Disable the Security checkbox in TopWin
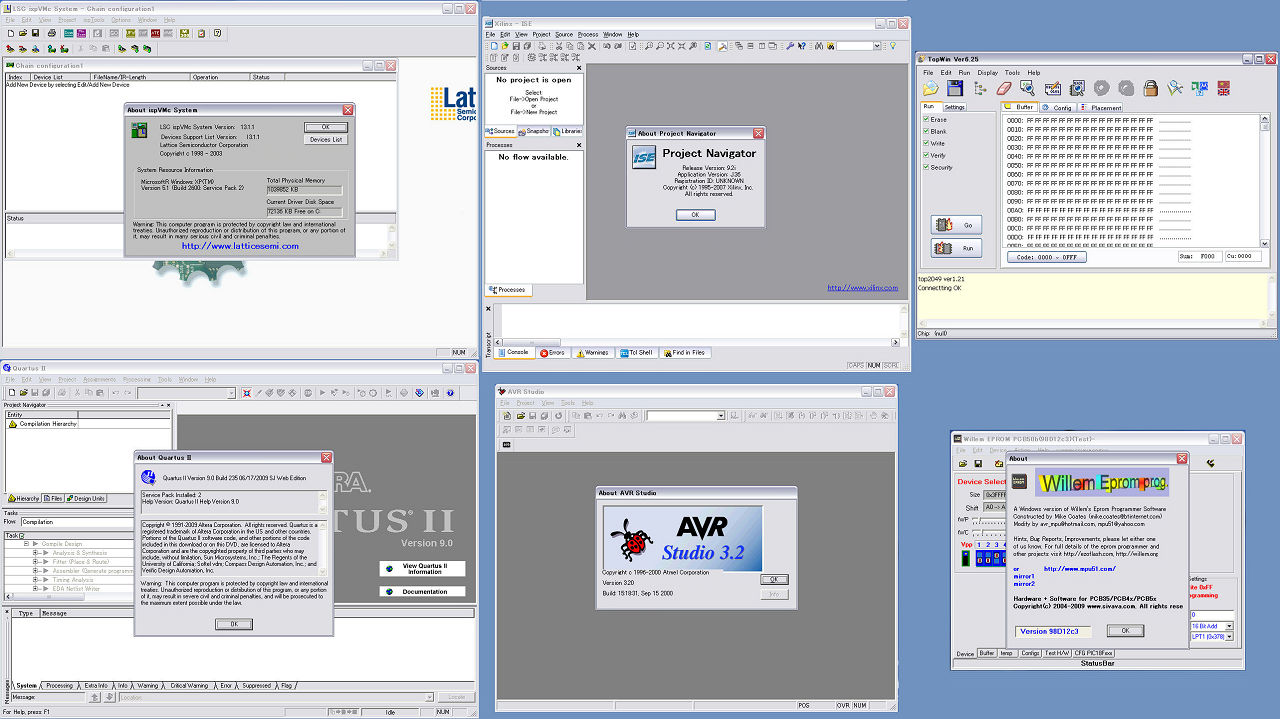The height and width of the screenshot is (719, 1280). (928, 168)
